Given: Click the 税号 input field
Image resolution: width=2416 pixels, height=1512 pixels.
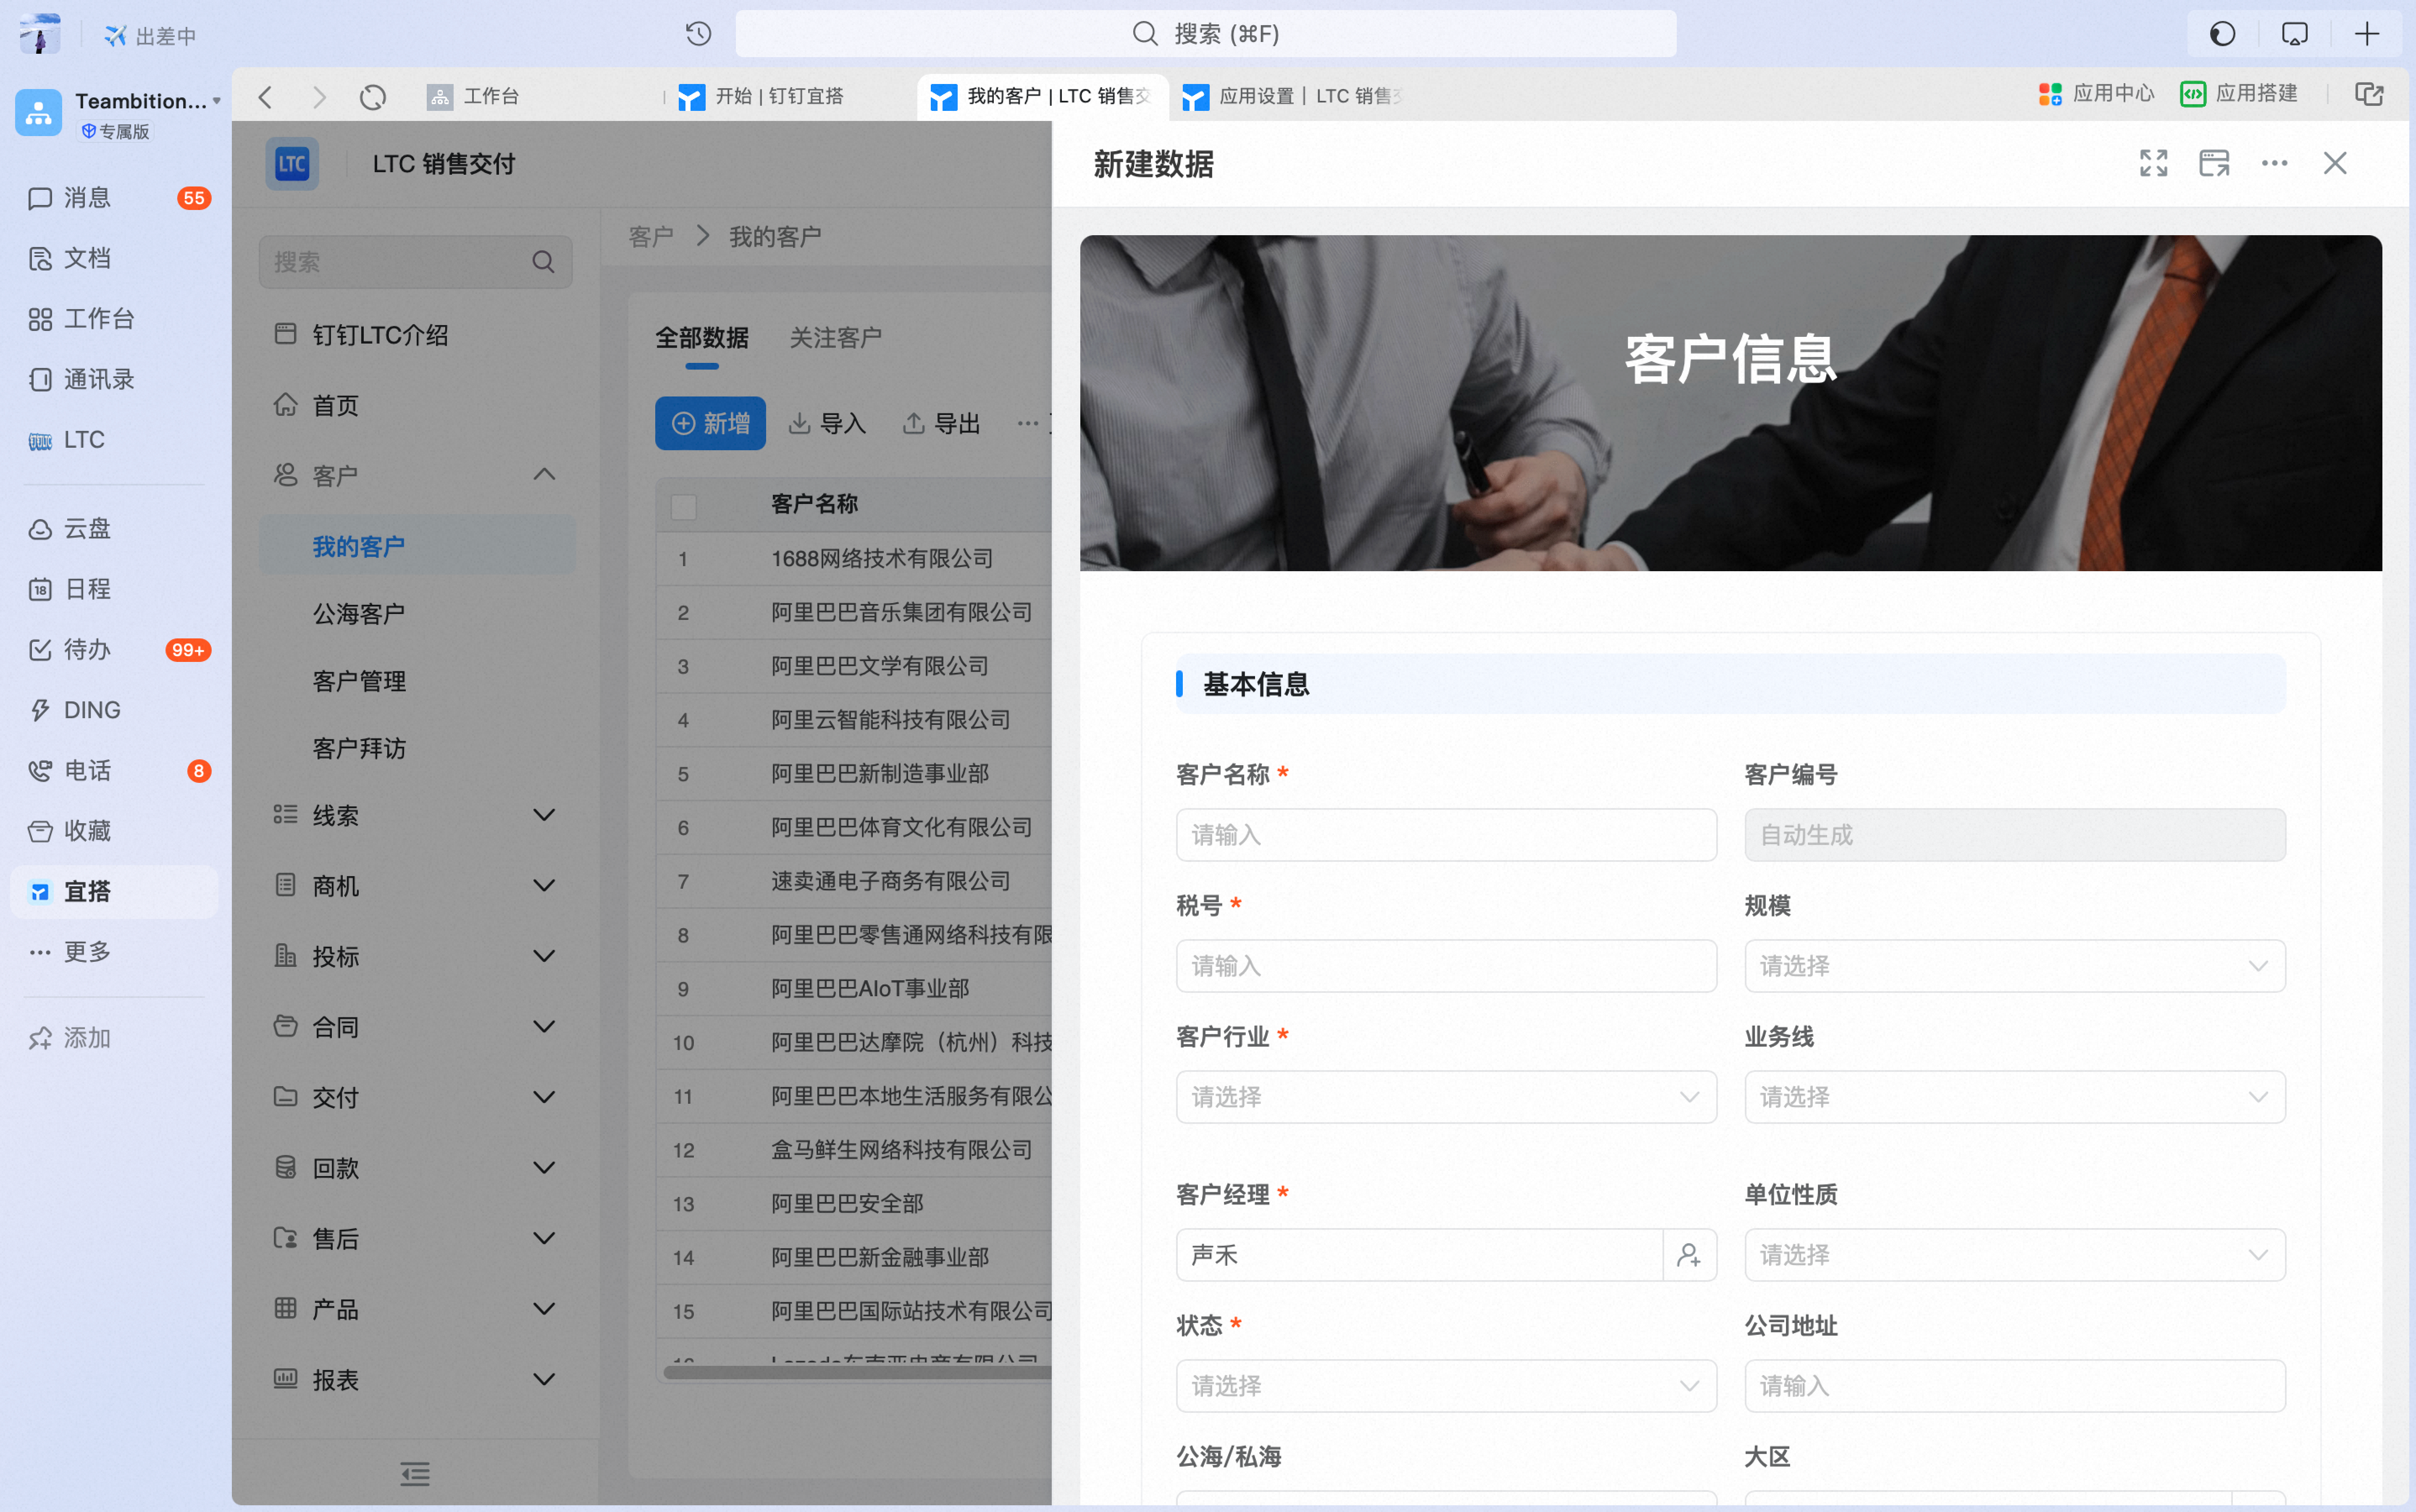Looking at the screenshot, I should click(x=1446, y=966).
